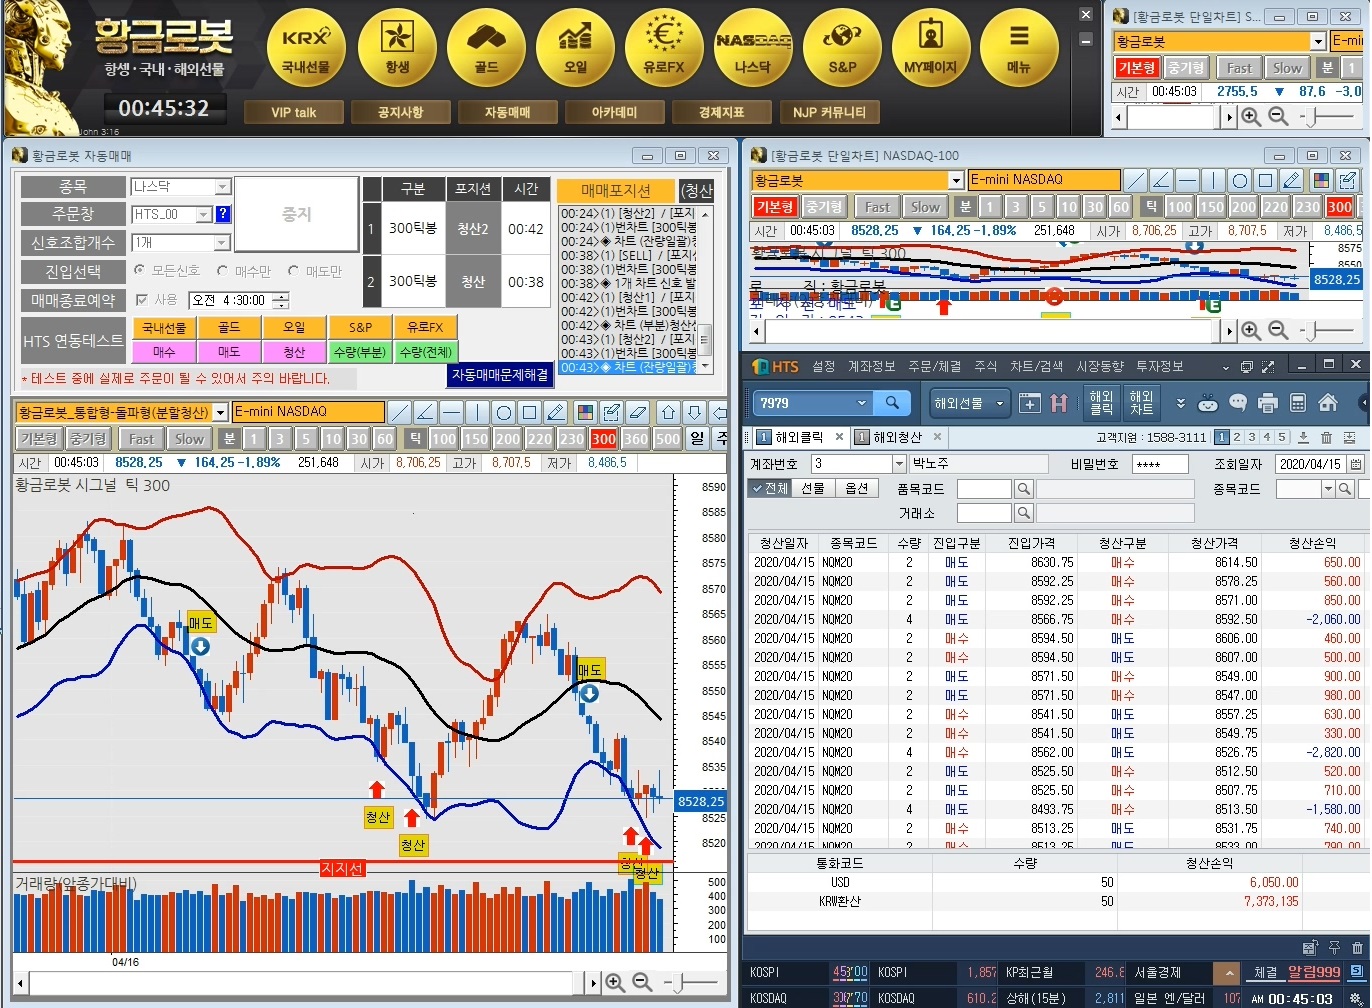Open the 오일 oil market button

pos(575,47)
